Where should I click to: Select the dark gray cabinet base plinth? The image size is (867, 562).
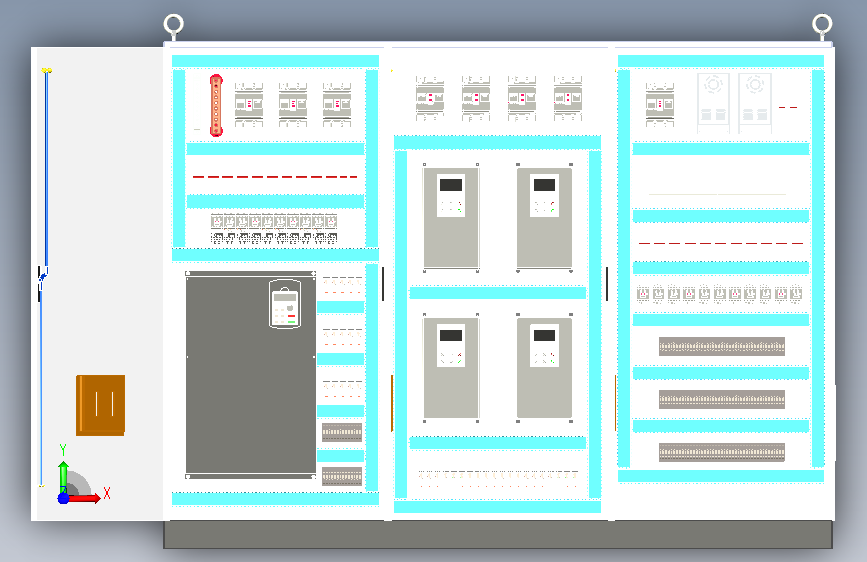pos(498,534)
